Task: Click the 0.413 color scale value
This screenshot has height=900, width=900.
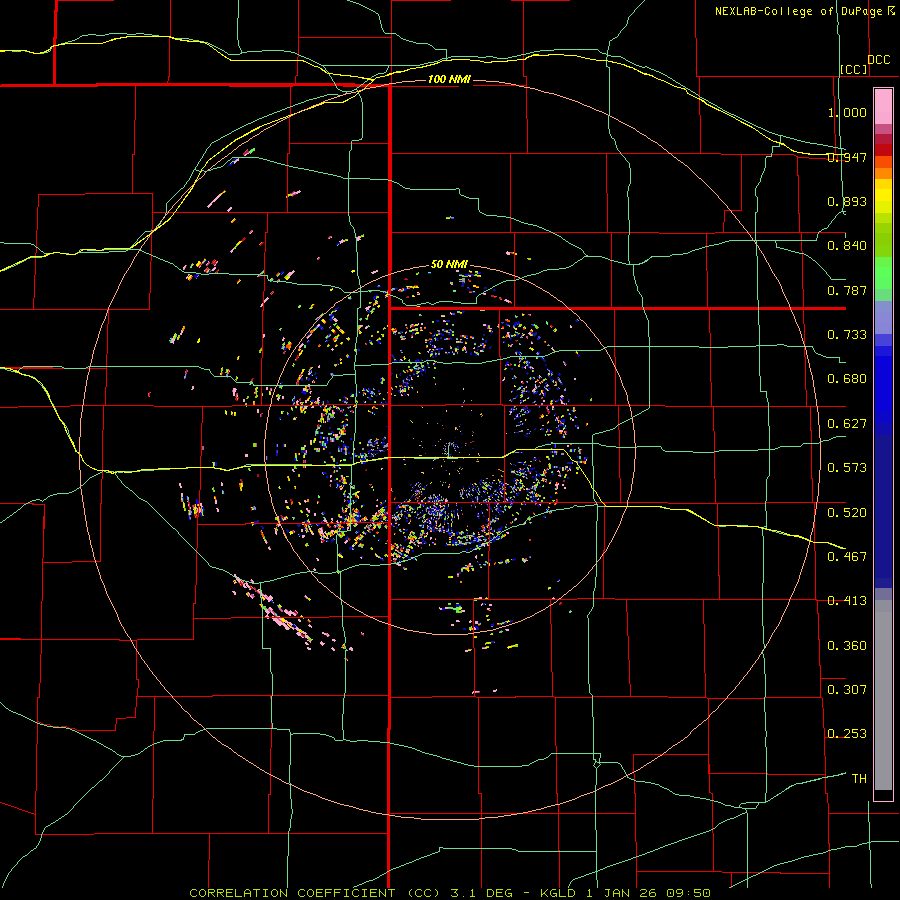Action: pos(847,601)
